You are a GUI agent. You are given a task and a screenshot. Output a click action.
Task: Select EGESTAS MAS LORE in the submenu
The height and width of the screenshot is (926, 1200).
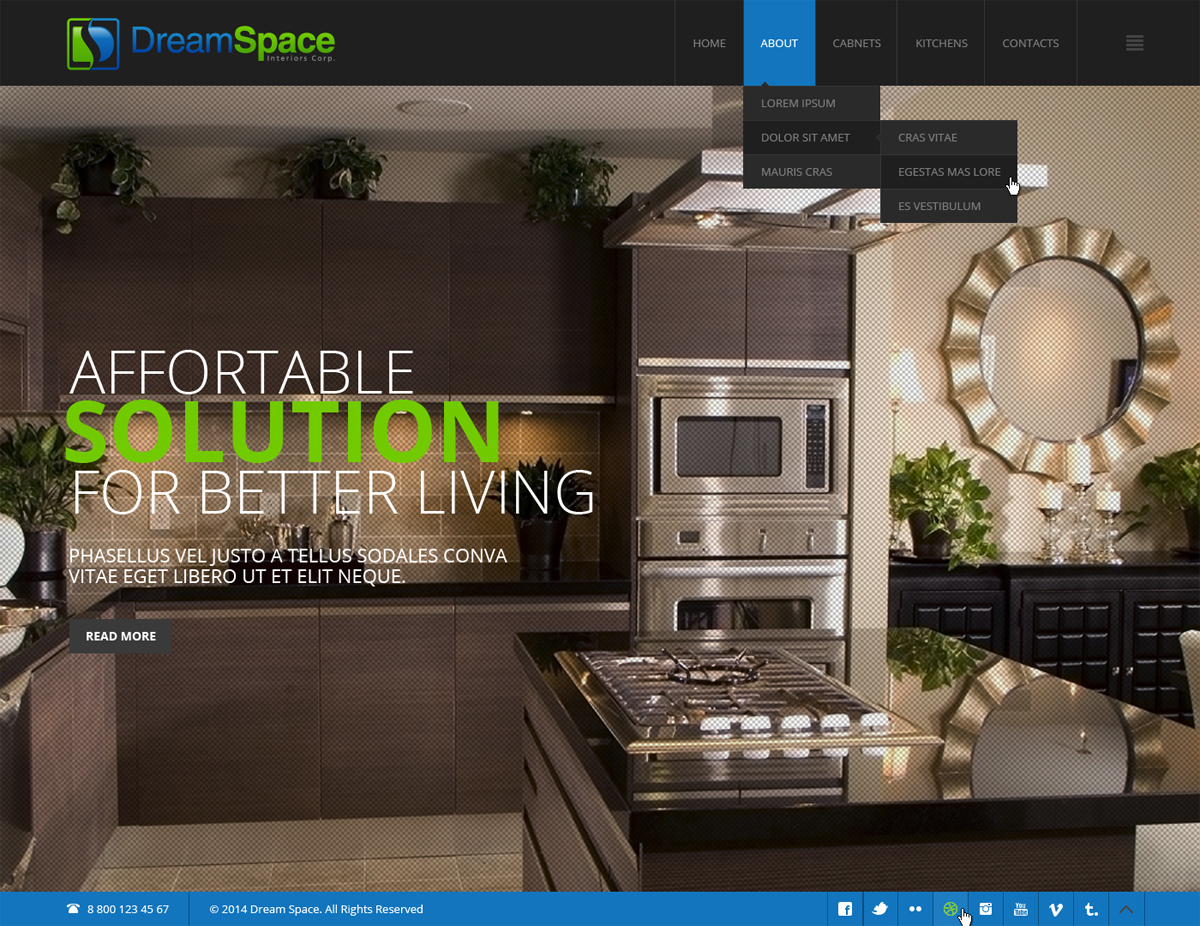point(948,171)
